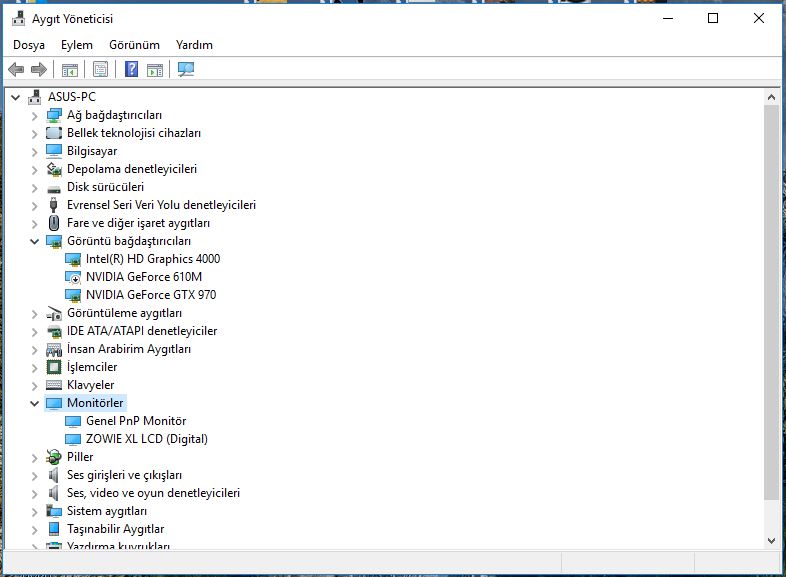This screenshot has height=577, width=786.
Task: Click the scrollbar up arrow
Action: click(771, 97)
